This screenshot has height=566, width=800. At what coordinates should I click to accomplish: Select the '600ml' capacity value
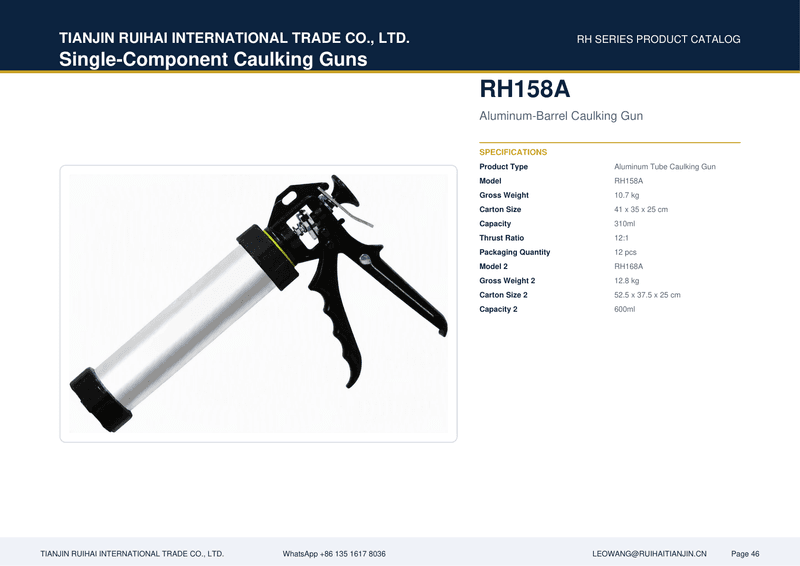point(624,309)
